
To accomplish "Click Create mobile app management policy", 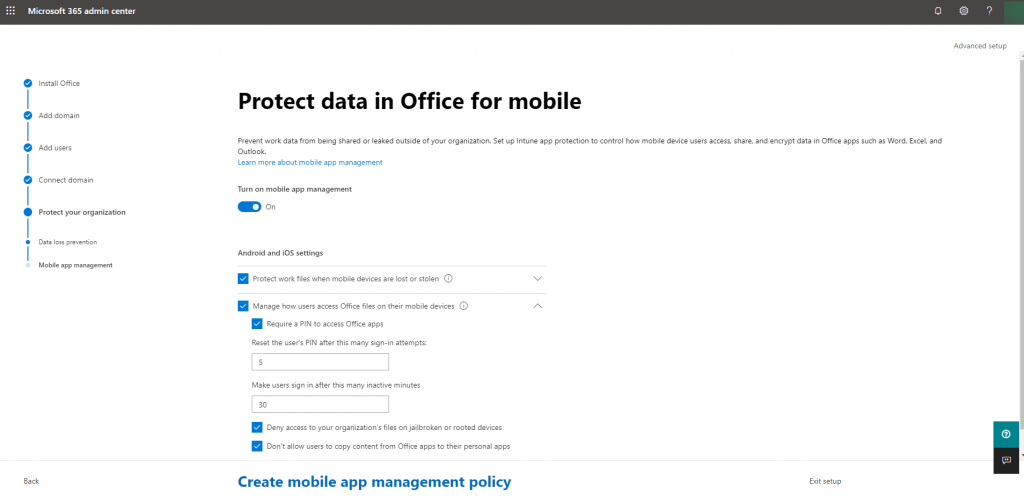I will pos(374,482).
